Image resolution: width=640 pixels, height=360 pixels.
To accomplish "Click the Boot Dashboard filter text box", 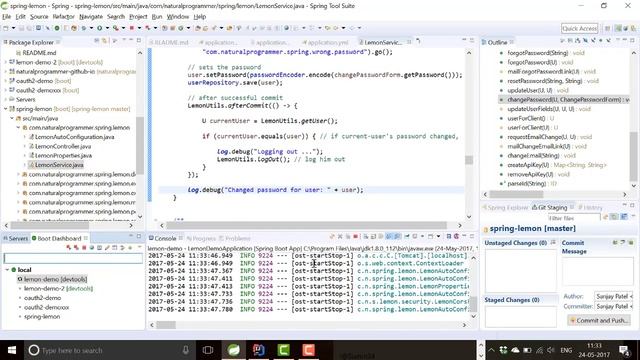I will [x=73, y=258].
